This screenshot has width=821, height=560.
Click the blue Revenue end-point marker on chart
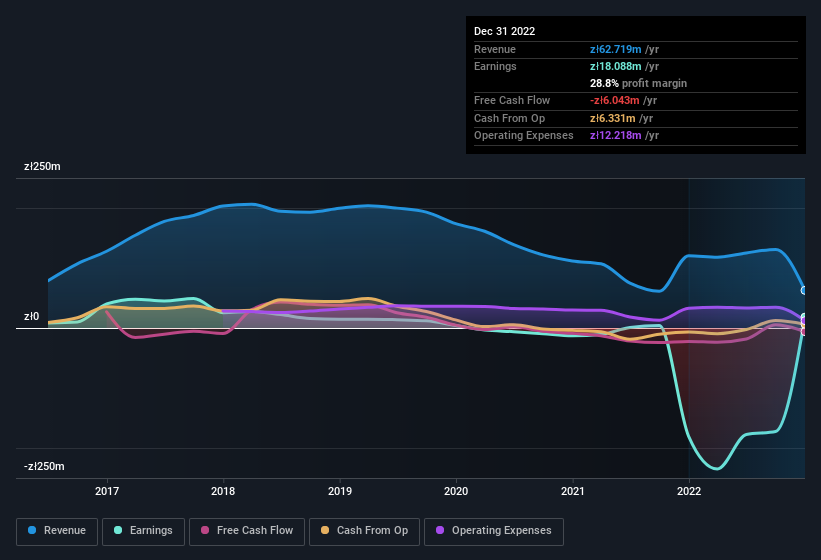point(804,290)
